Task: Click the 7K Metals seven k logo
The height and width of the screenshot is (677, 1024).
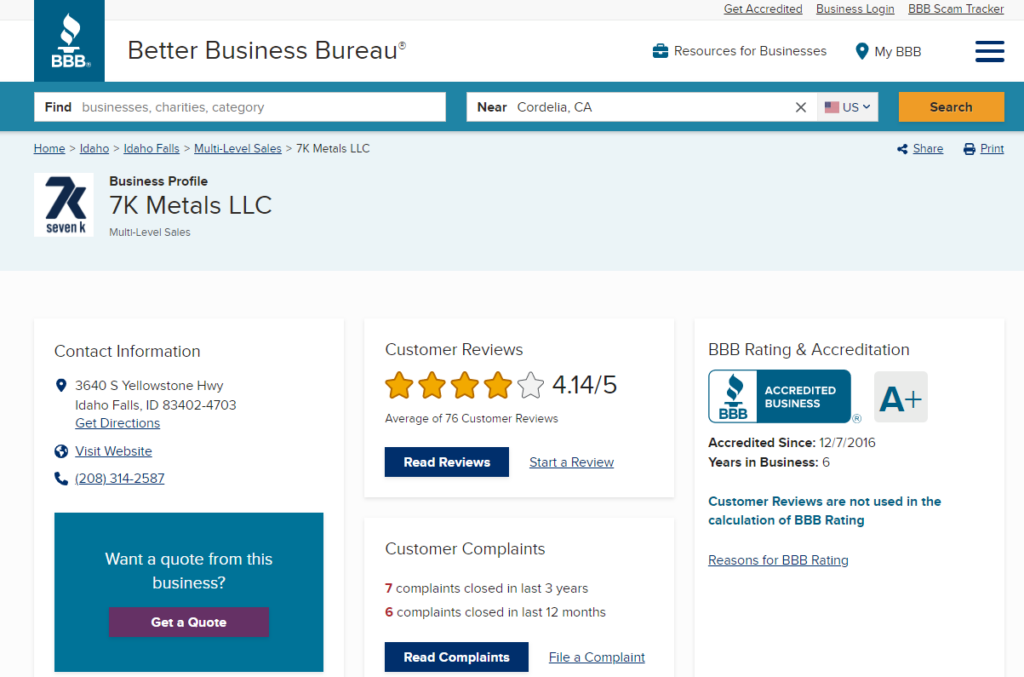Action: pos(64,205)
